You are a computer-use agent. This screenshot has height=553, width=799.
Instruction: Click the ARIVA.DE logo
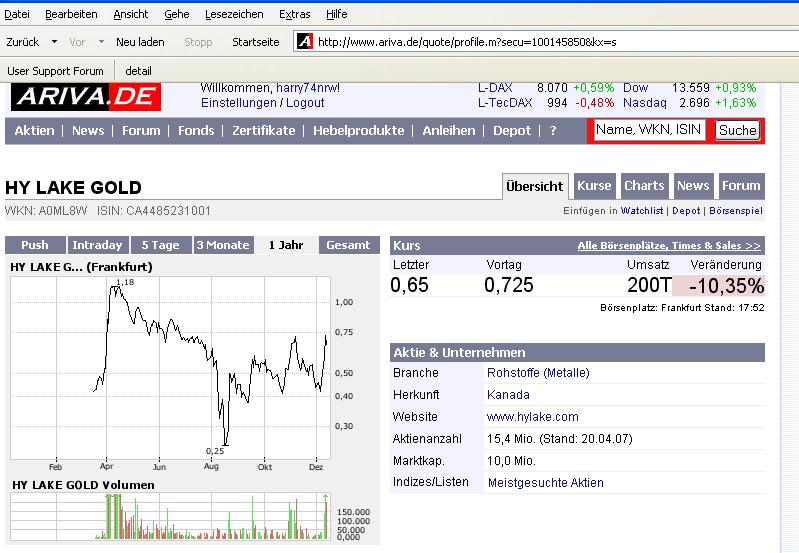click(85, 97)
